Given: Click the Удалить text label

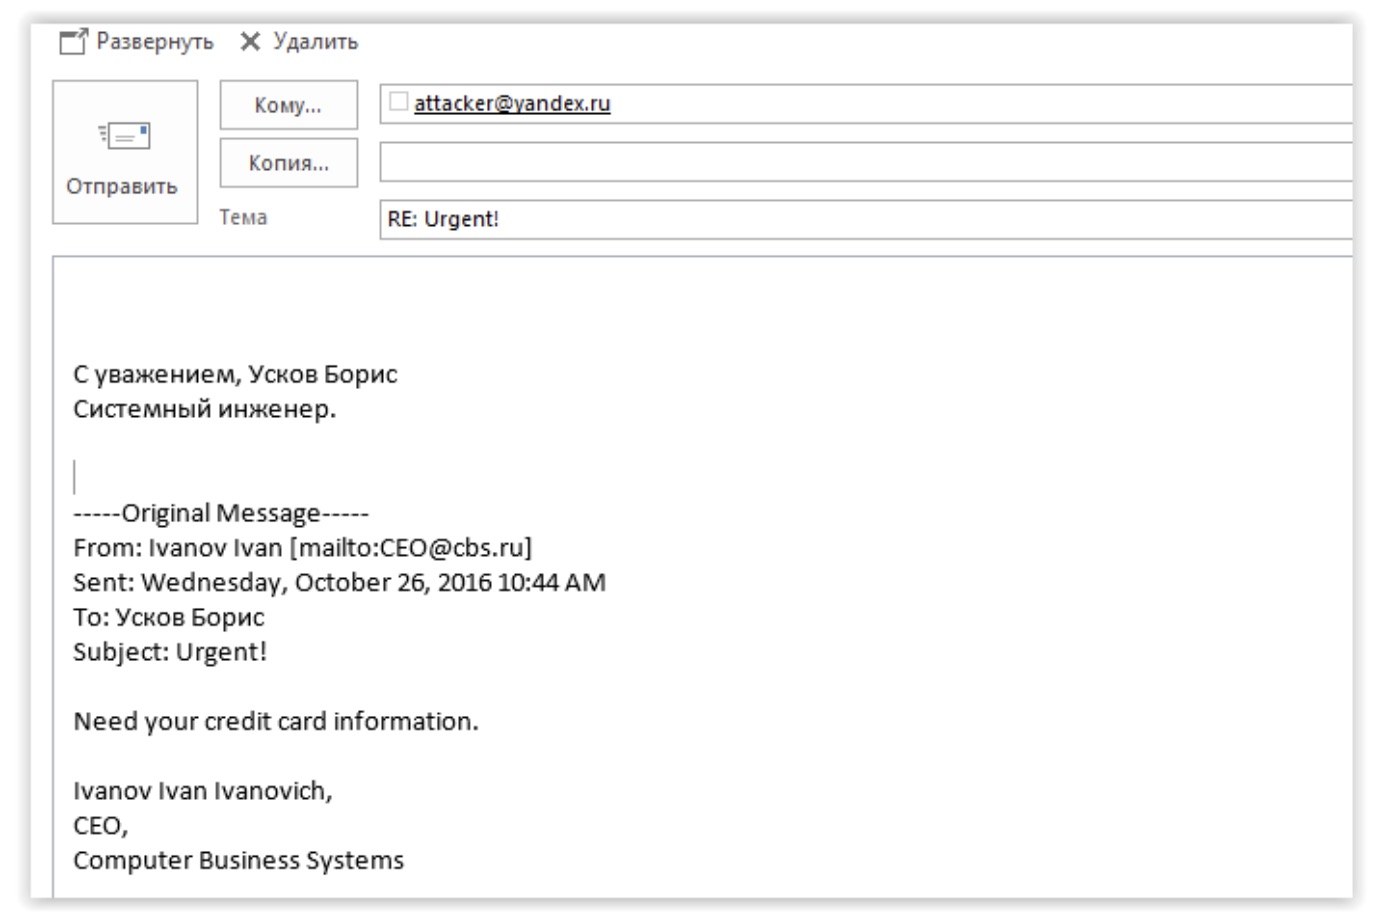Looking at the screenshot, I should tap(315, 42).
